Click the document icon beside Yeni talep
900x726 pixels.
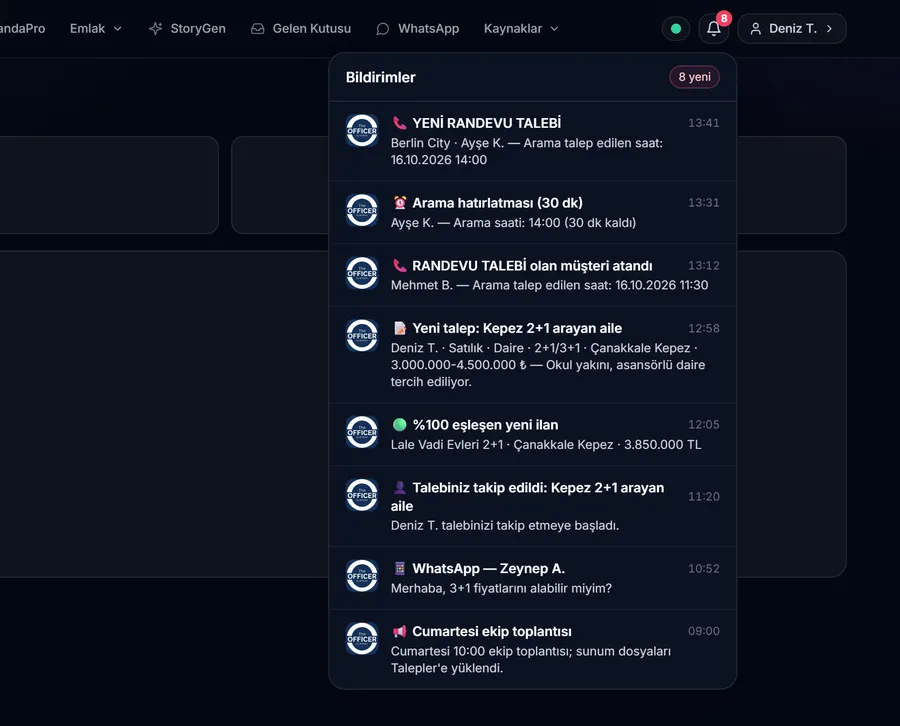pyautogui.click(x=399, y=328)
